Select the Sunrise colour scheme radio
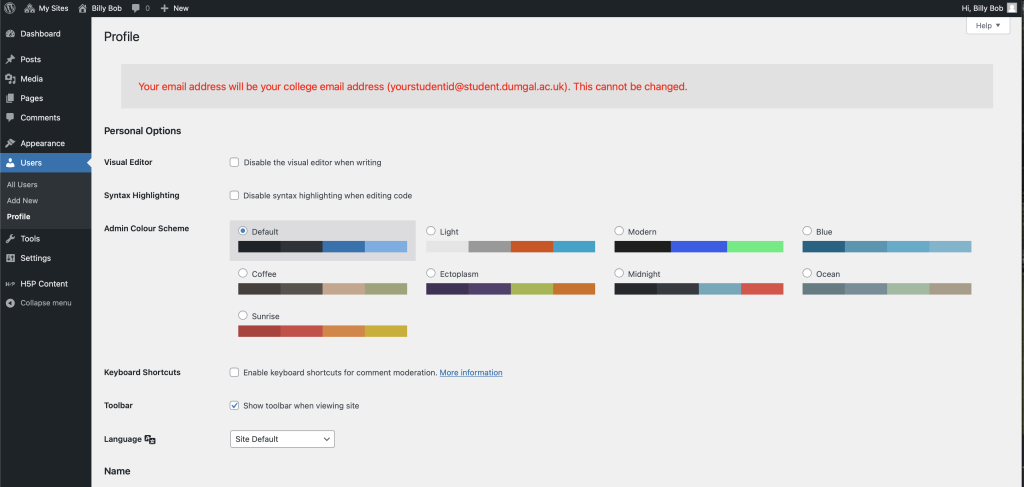Screen dimensions: 1024x487 pyautogui.click(x=243, y=316)
